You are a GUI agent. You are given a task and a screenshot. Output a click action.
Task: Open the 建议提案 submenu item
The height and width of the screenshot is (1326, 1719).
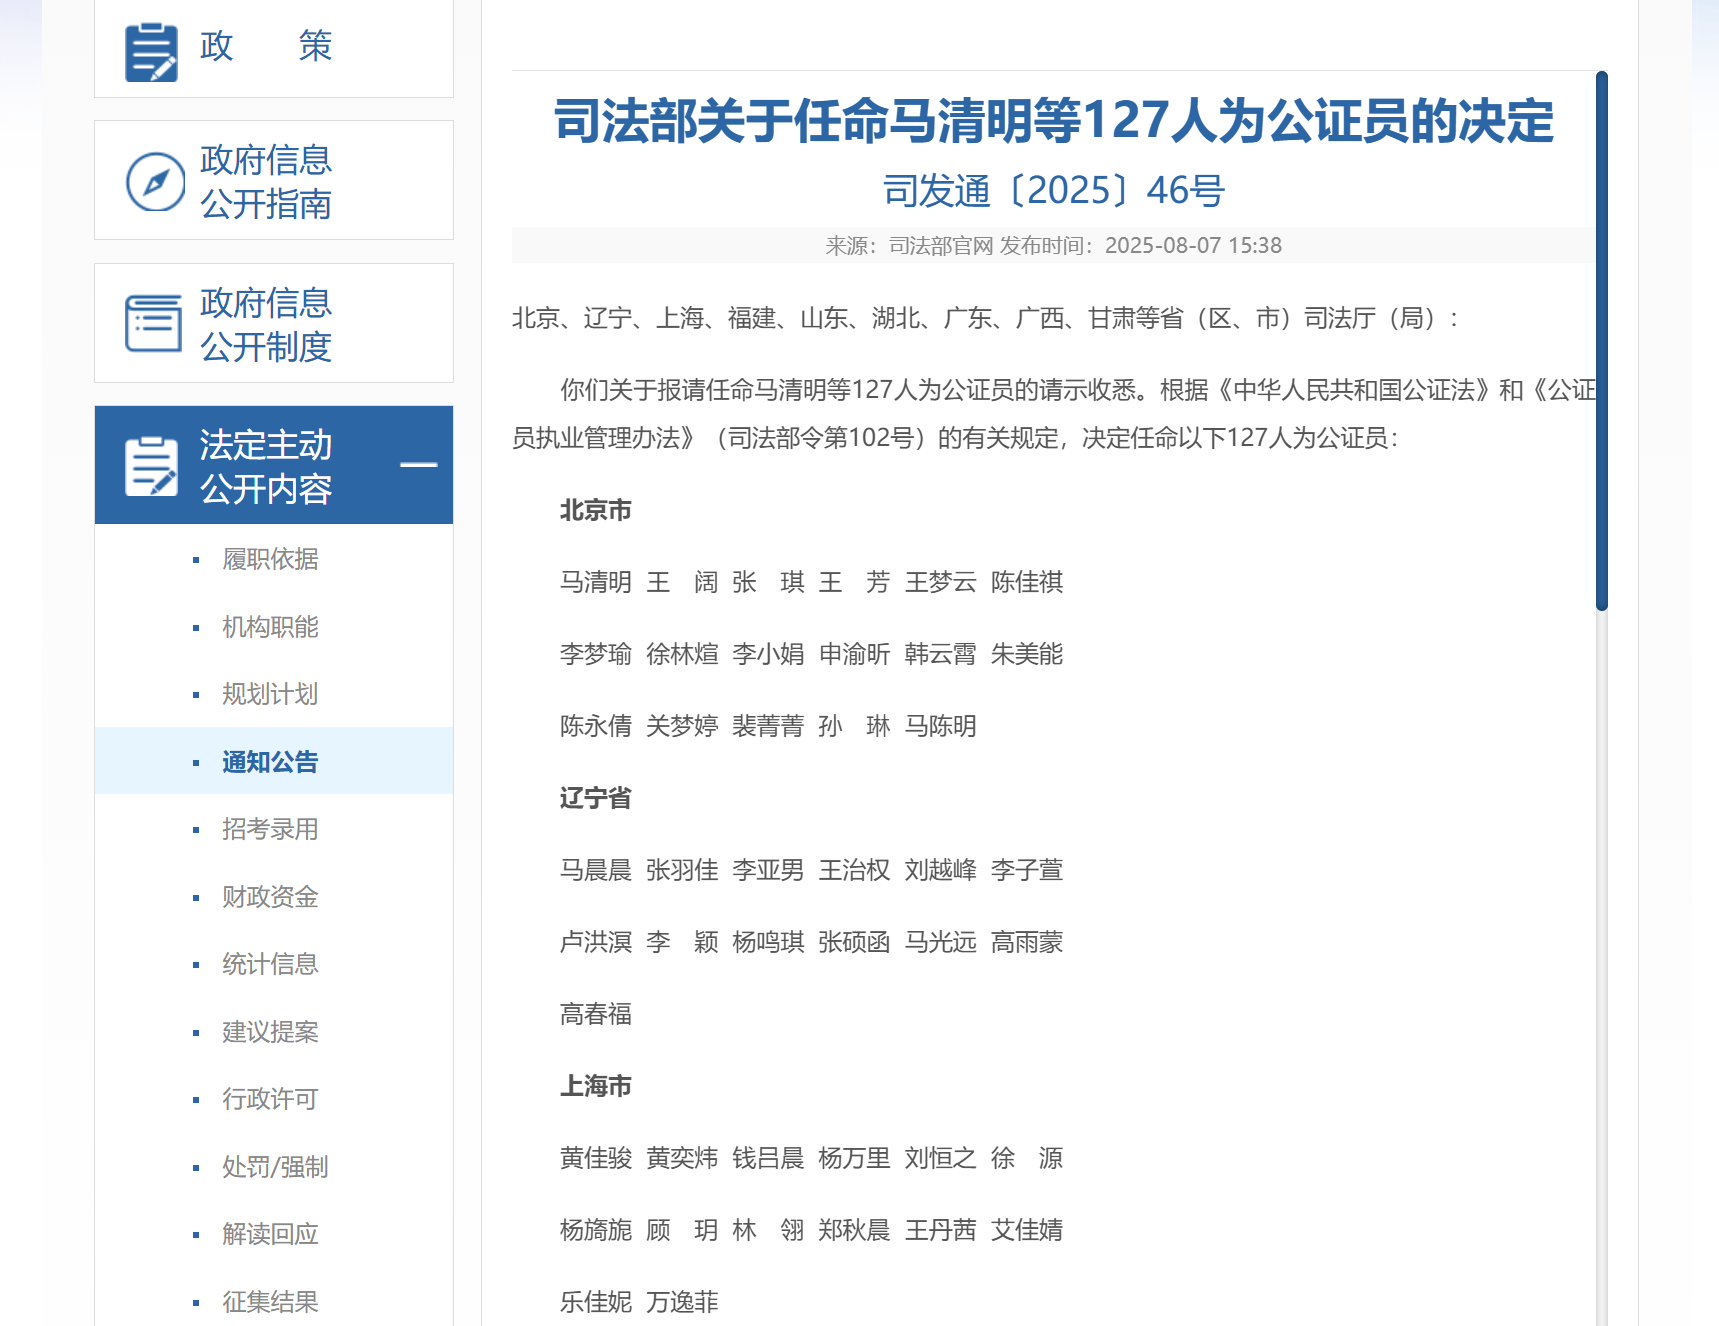(270, 1032)
